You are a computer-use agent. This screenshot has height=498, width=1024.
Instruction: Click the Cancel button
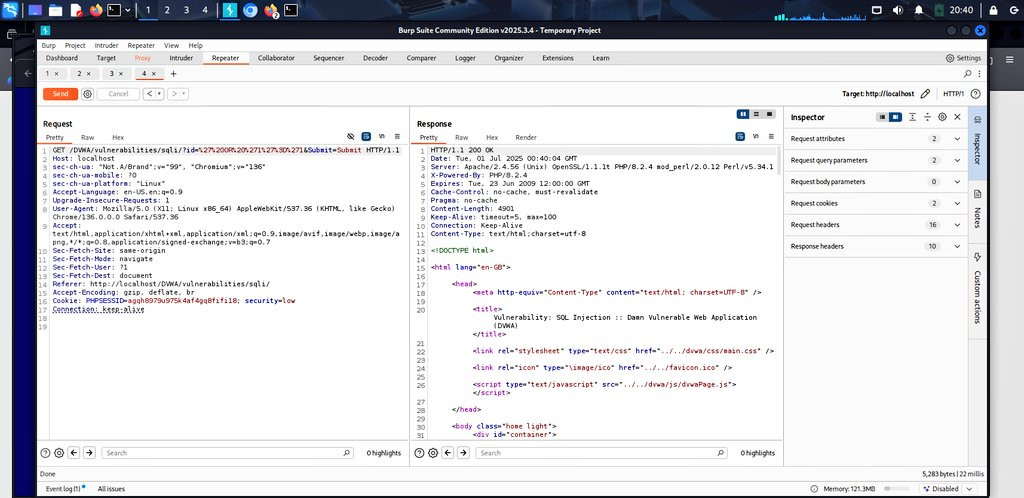118,94
